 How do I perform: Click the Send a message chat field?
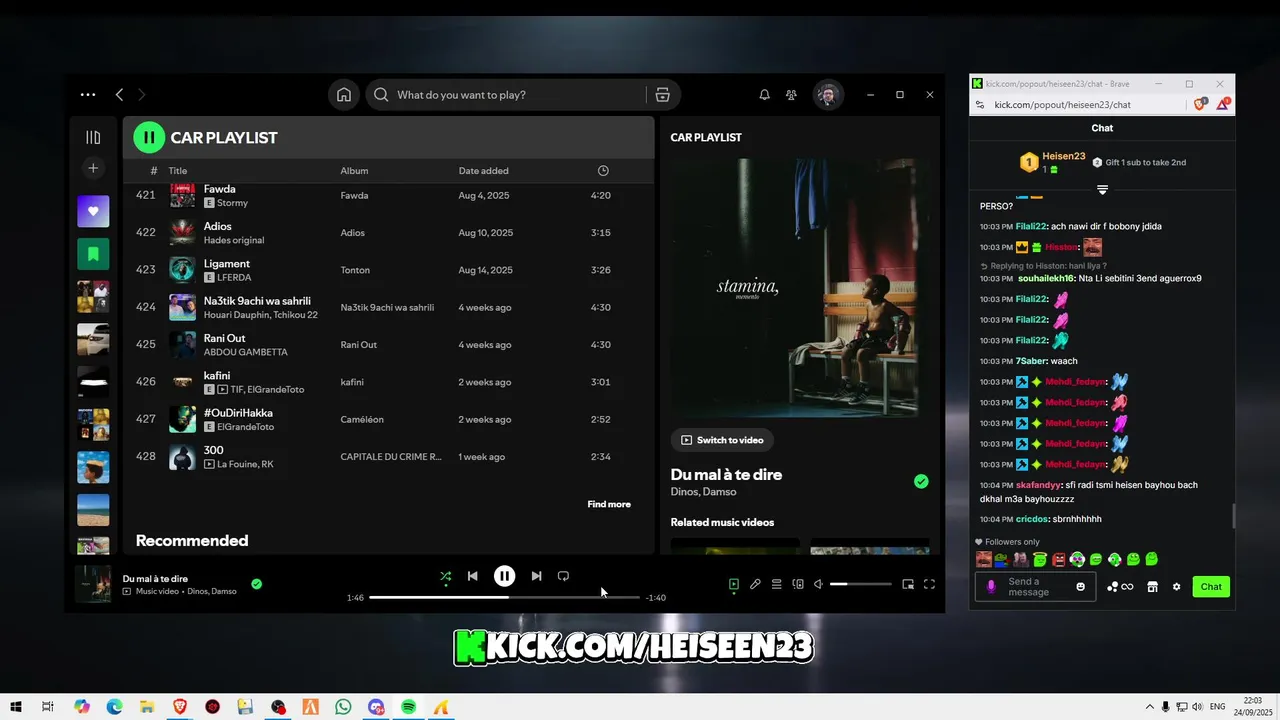coord(1033,587)
